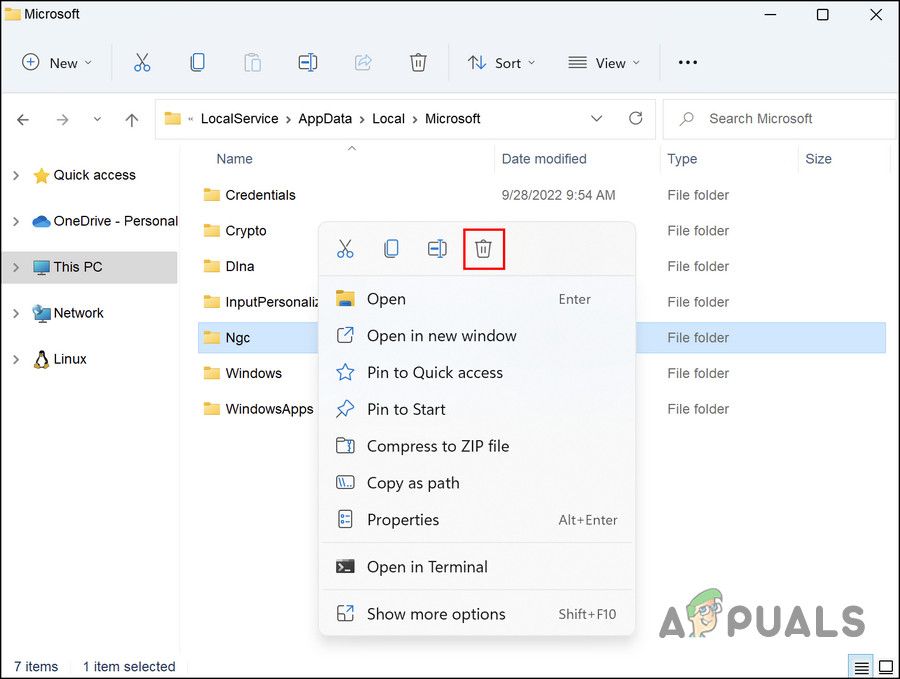The height and width of the screenshot is (679, 900).
Task: Click the Windows folder icon
Action: click(x=211, y=373)
